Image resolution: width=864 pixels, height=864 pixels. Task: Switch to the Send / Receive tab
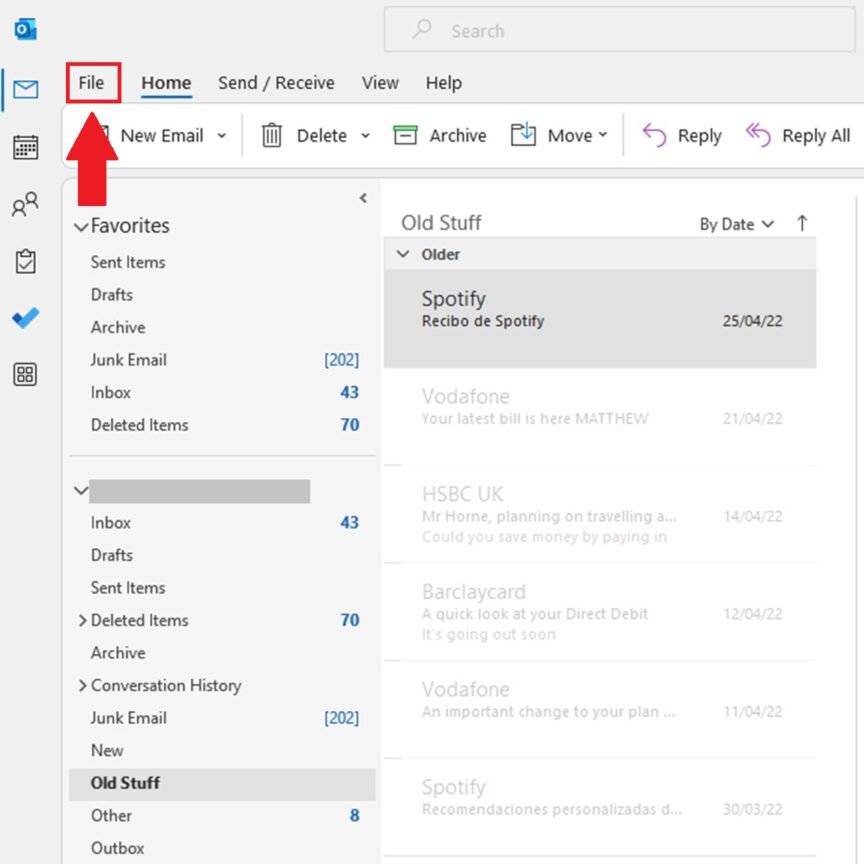pos(276,83)
